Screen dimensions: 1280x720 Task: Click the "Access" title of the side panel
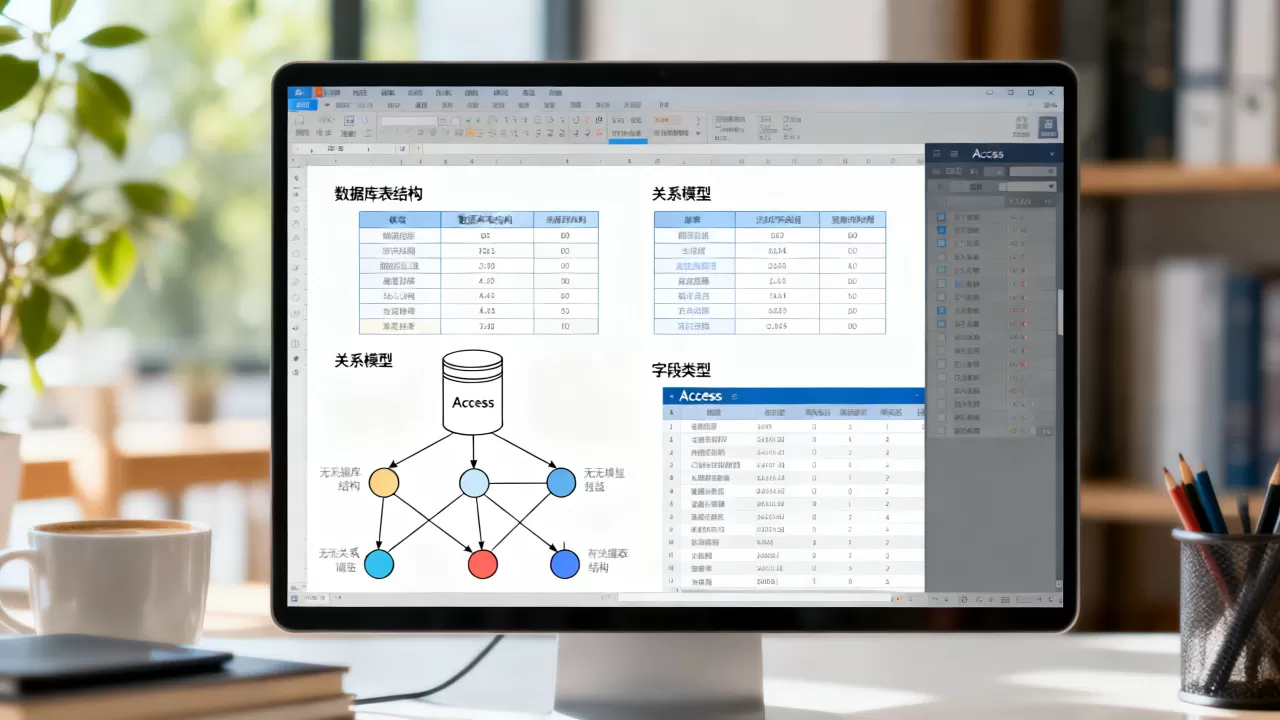click(987, 154)
